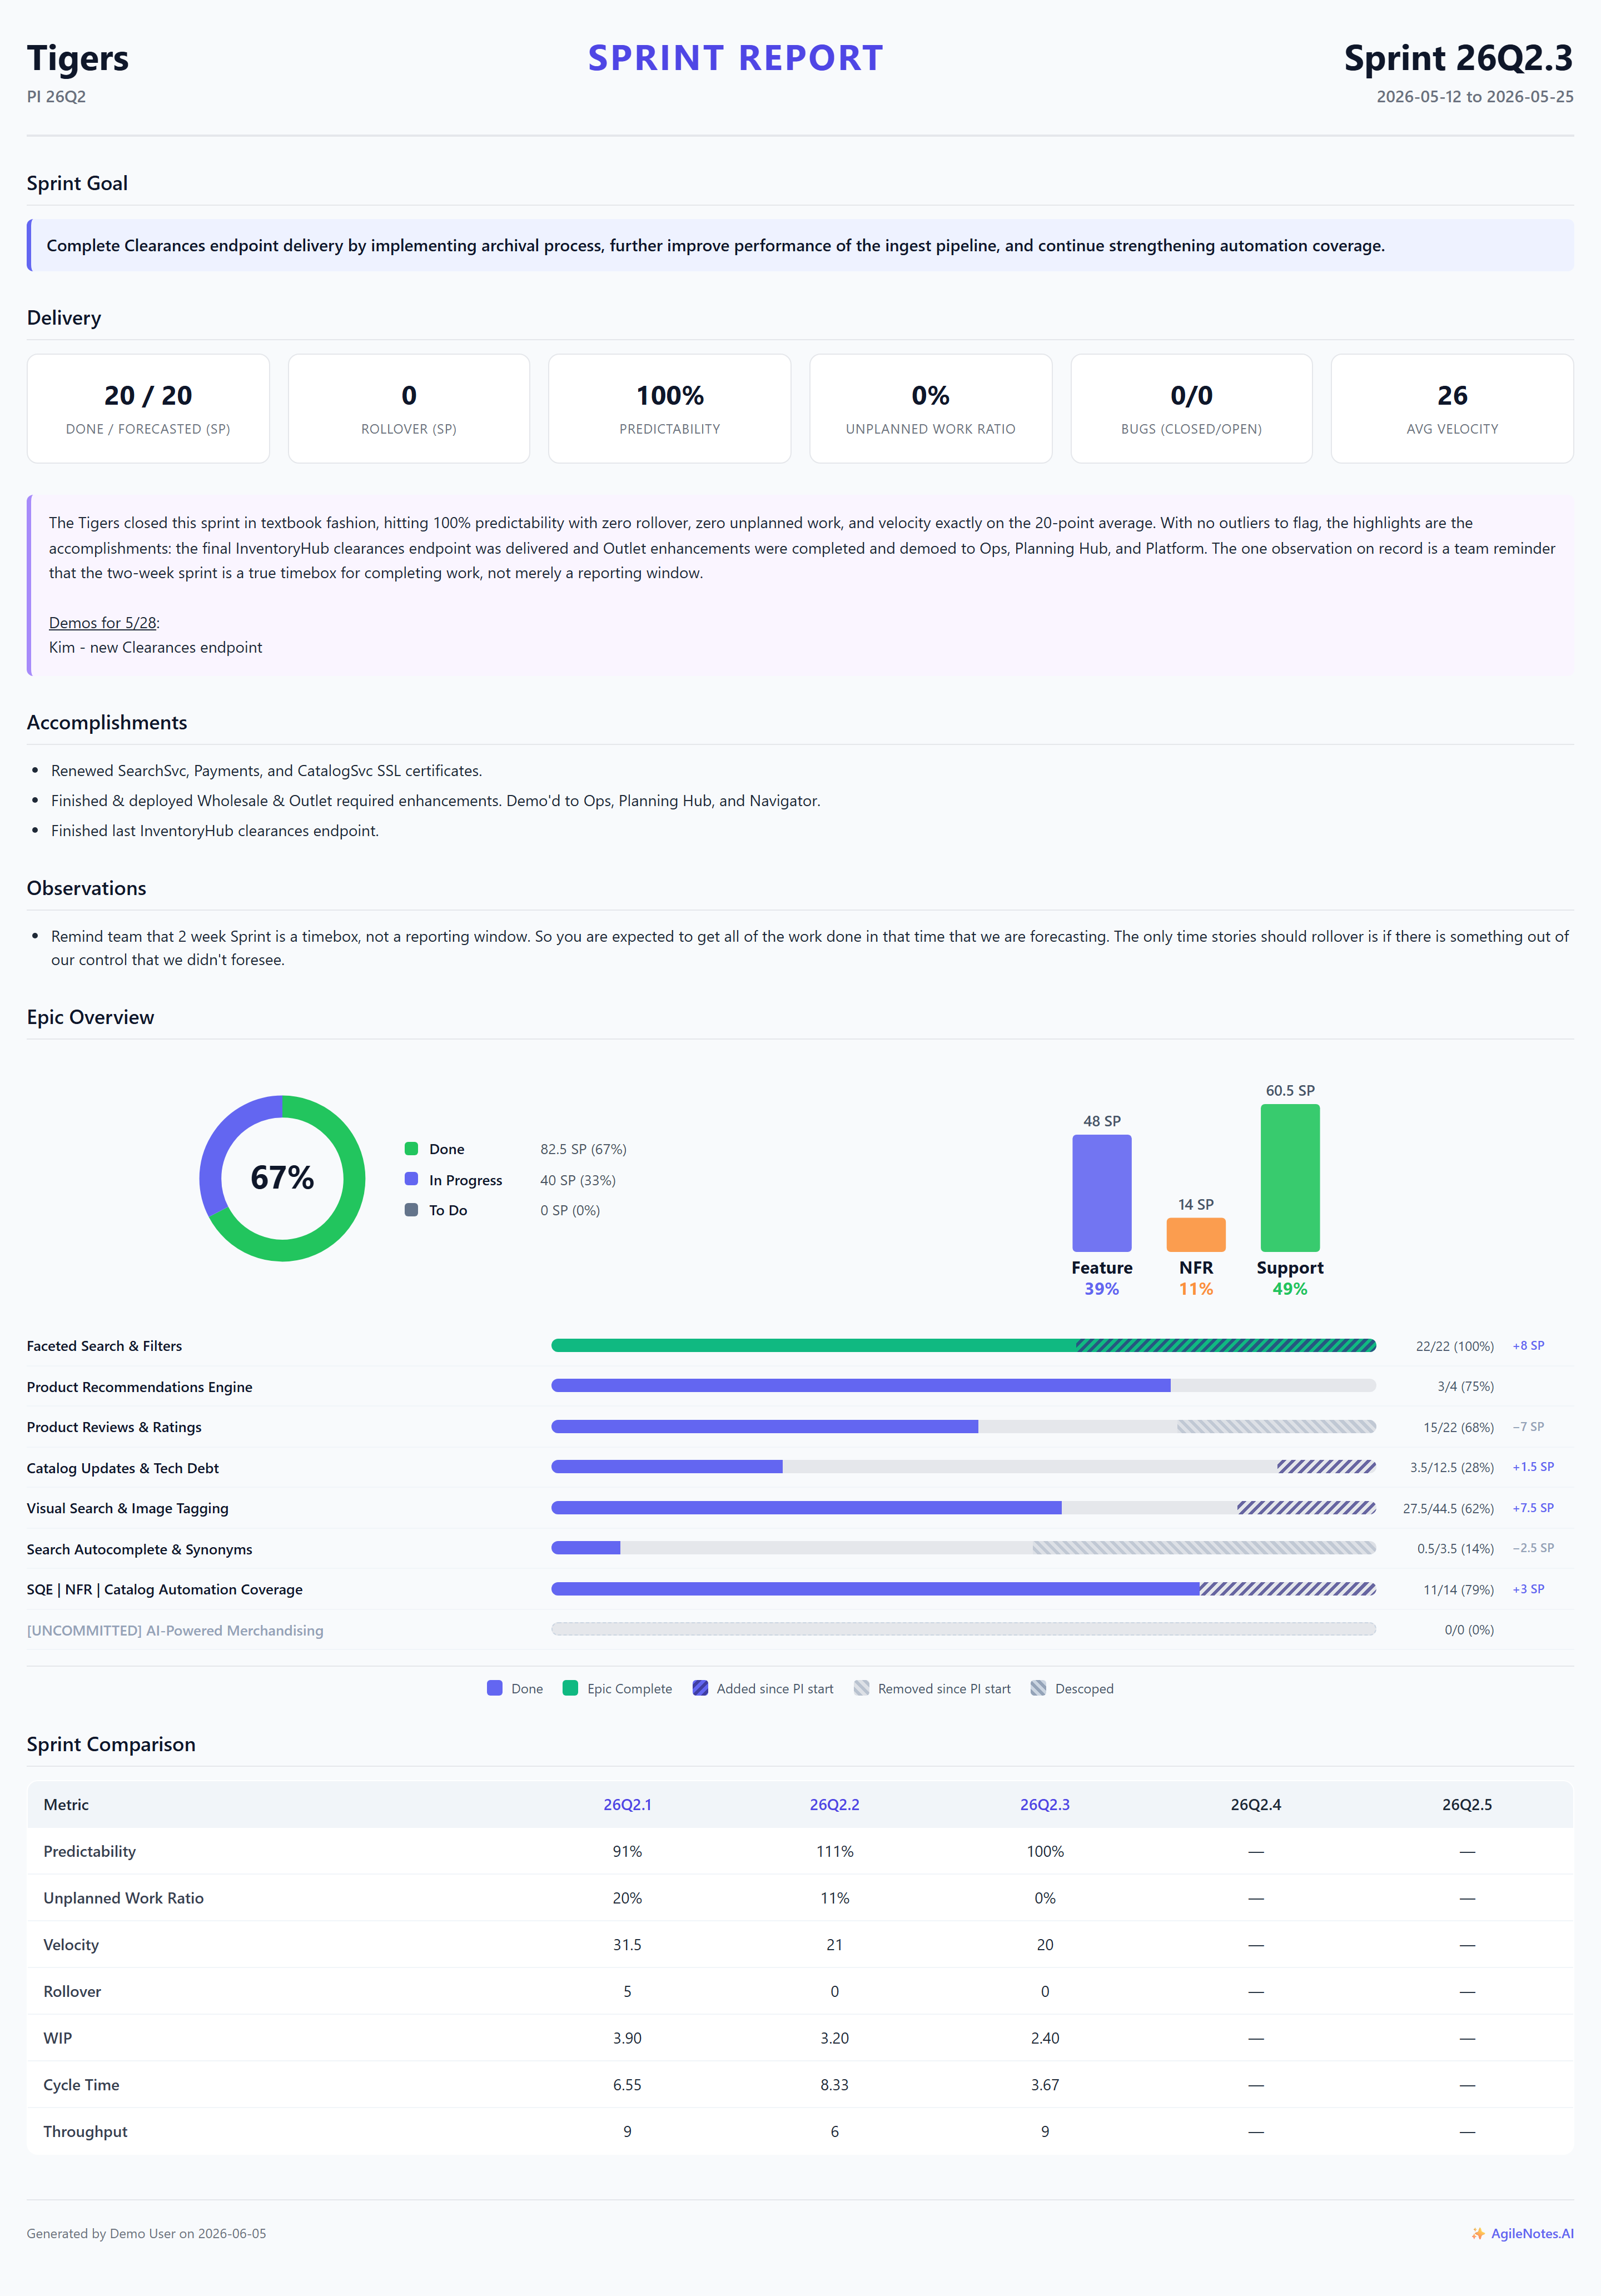
Task: Click the Support 49% label
Action: tap(1290, 1289)
